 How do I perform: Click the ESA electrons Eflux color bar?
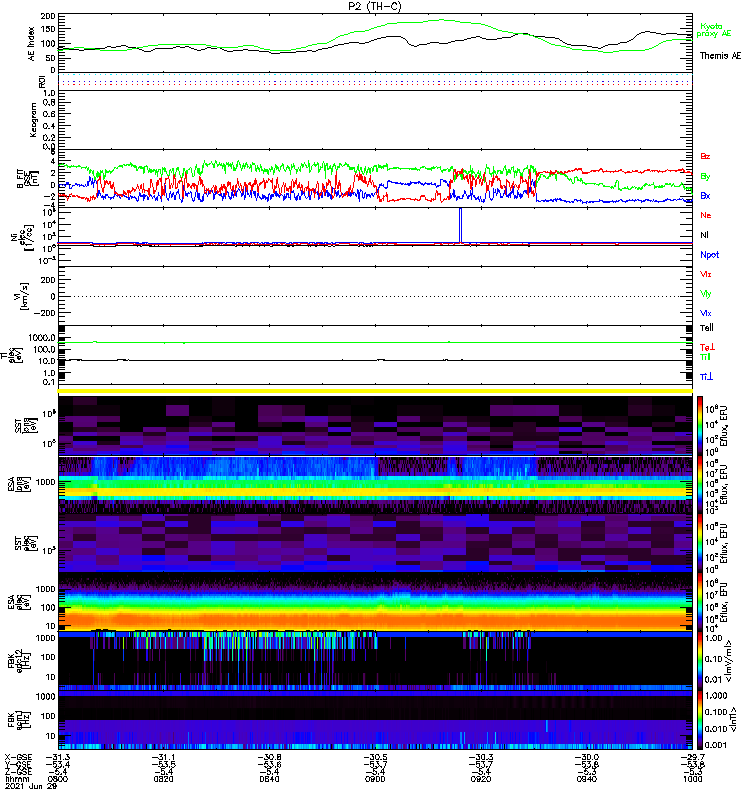700,601
